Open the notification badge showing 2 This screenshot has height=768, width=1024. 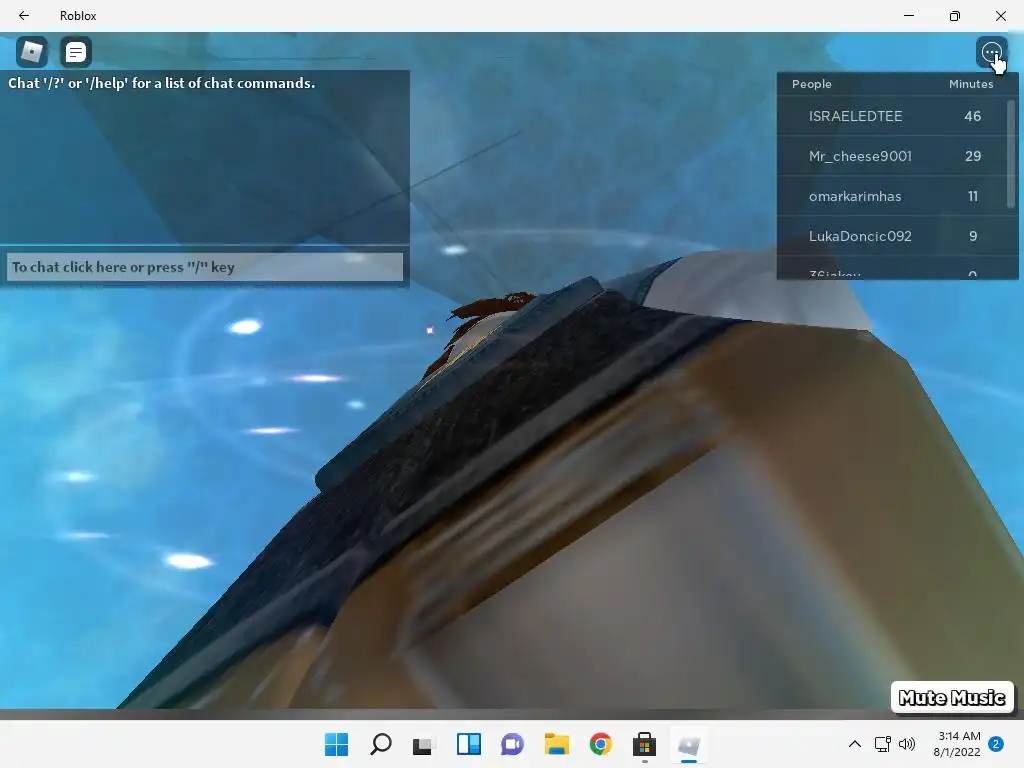coord(995,744)
